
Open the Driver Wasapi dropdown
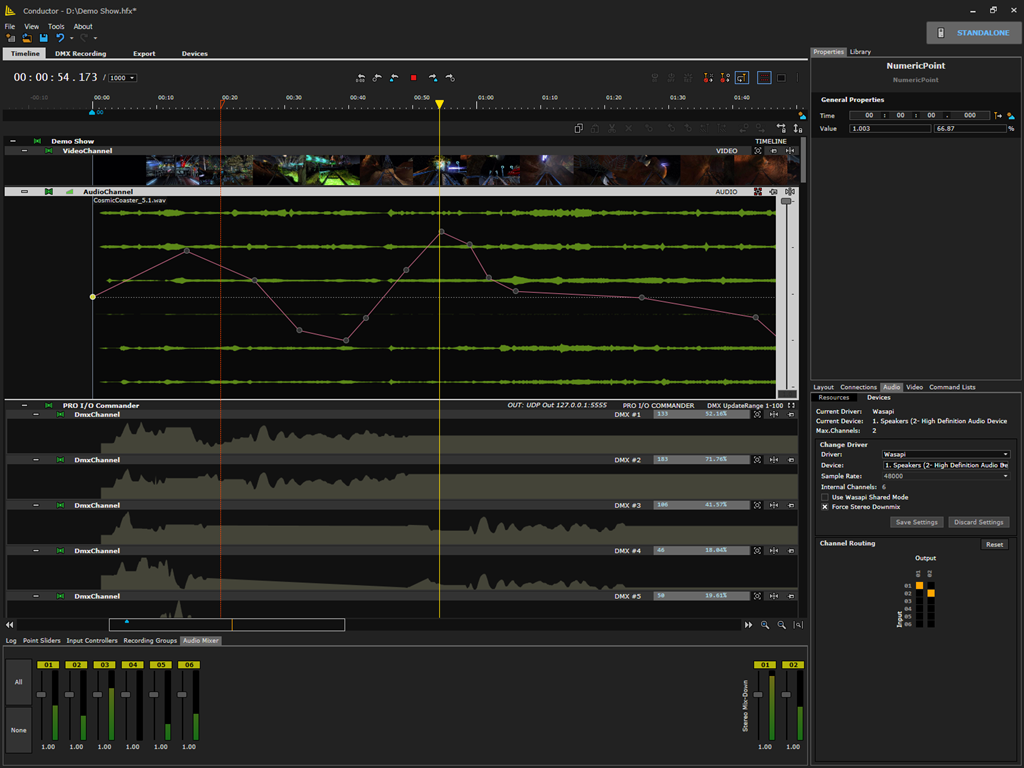coord(946,455)
